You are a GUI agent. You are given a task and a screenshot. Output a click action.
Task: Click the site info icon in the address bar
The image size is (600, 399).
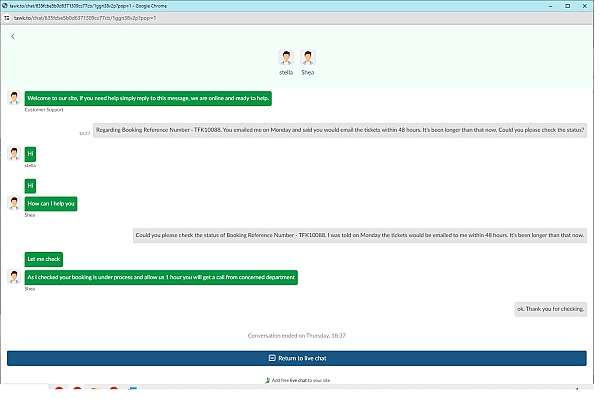click(7, 18)
